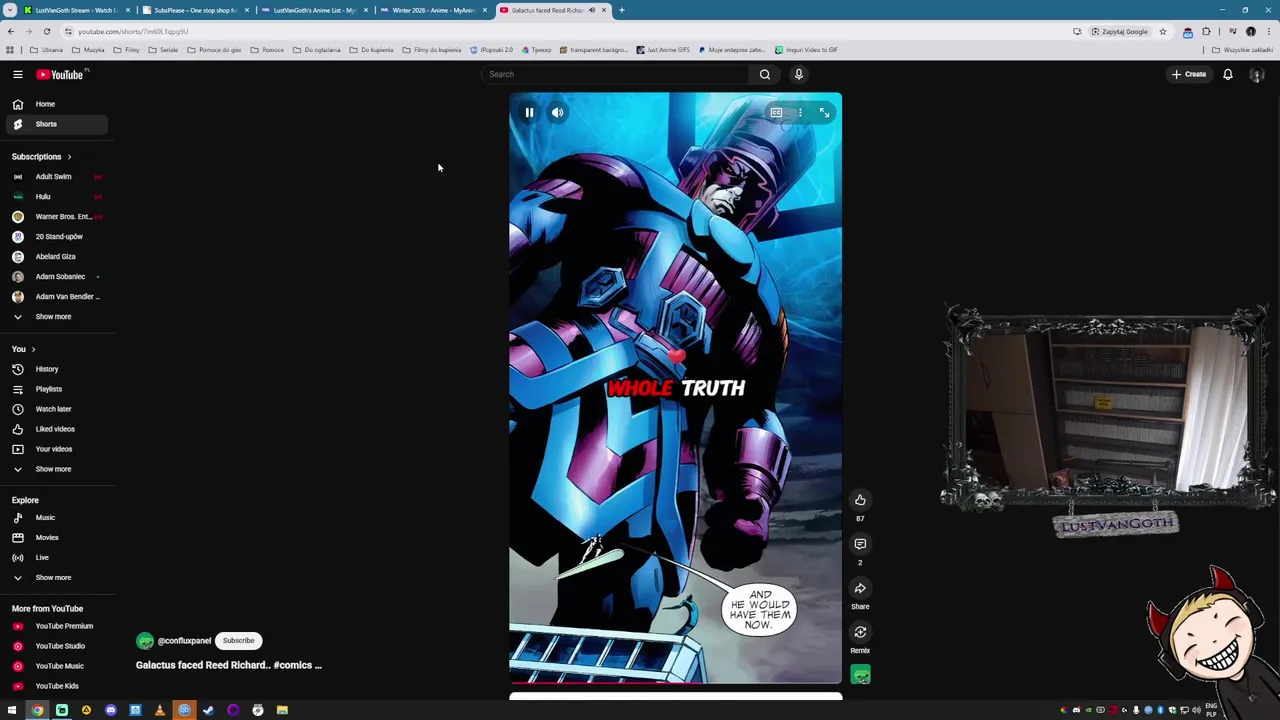Select Shorts in the sidebar
1280x720 pixels.
(x=56, y=124)
